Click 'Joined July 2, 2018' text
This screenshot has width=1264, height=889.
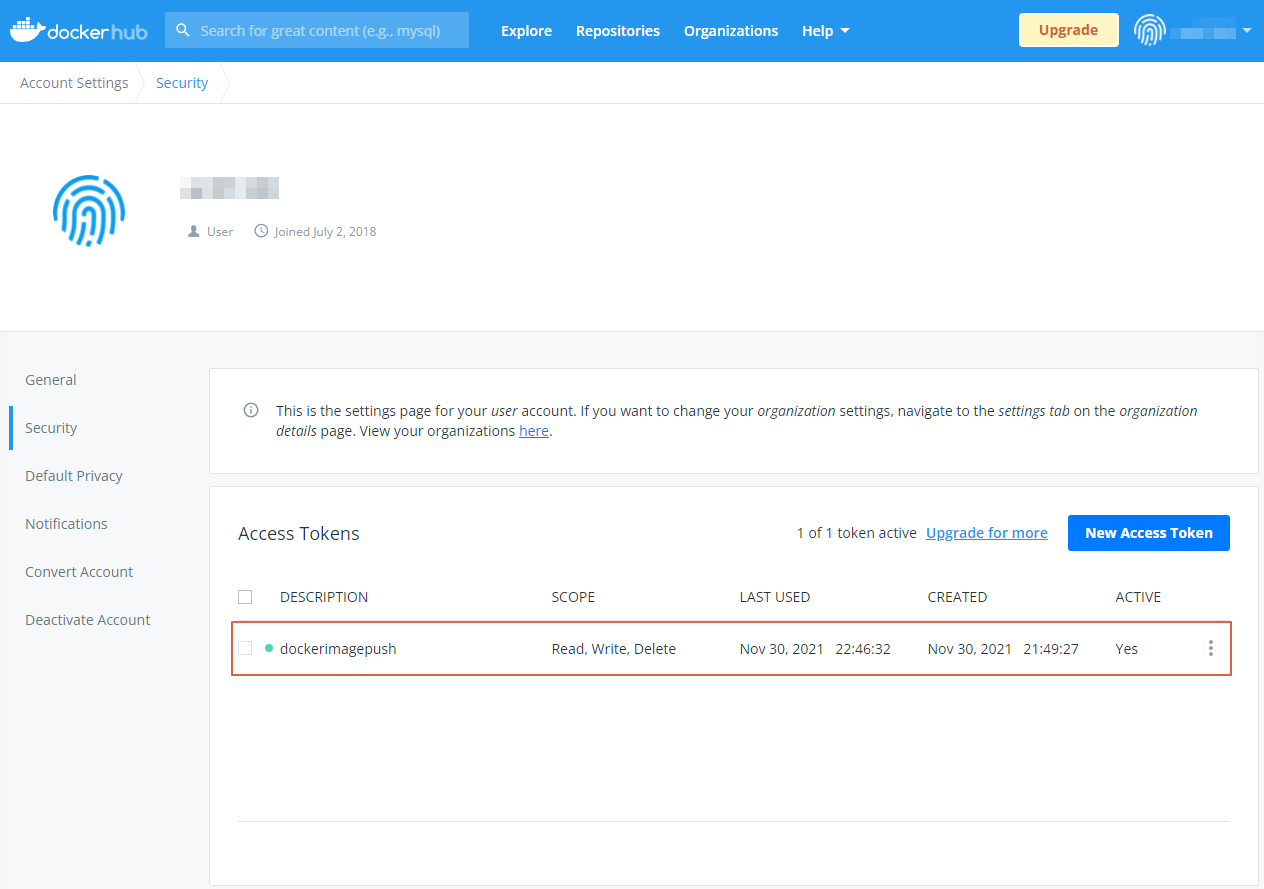pos(325,231)
